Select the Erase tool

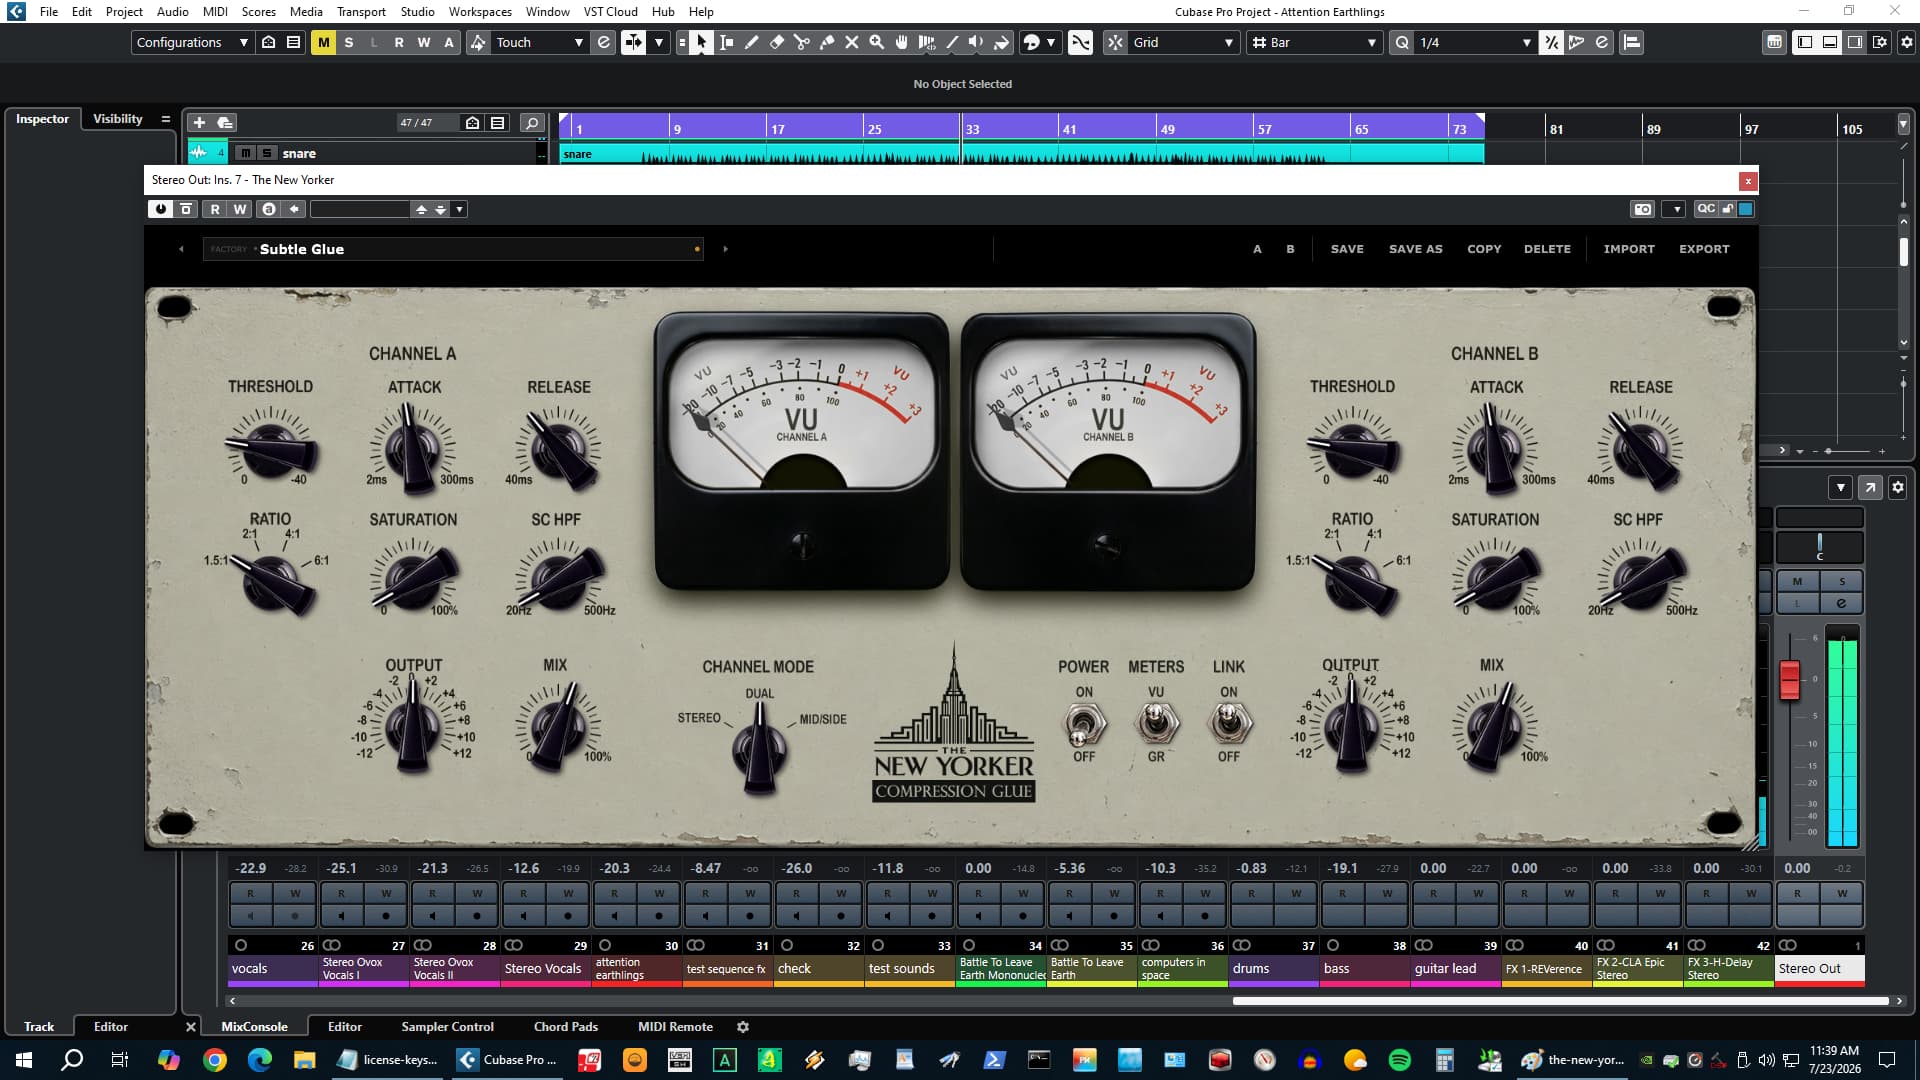[776, 42]
